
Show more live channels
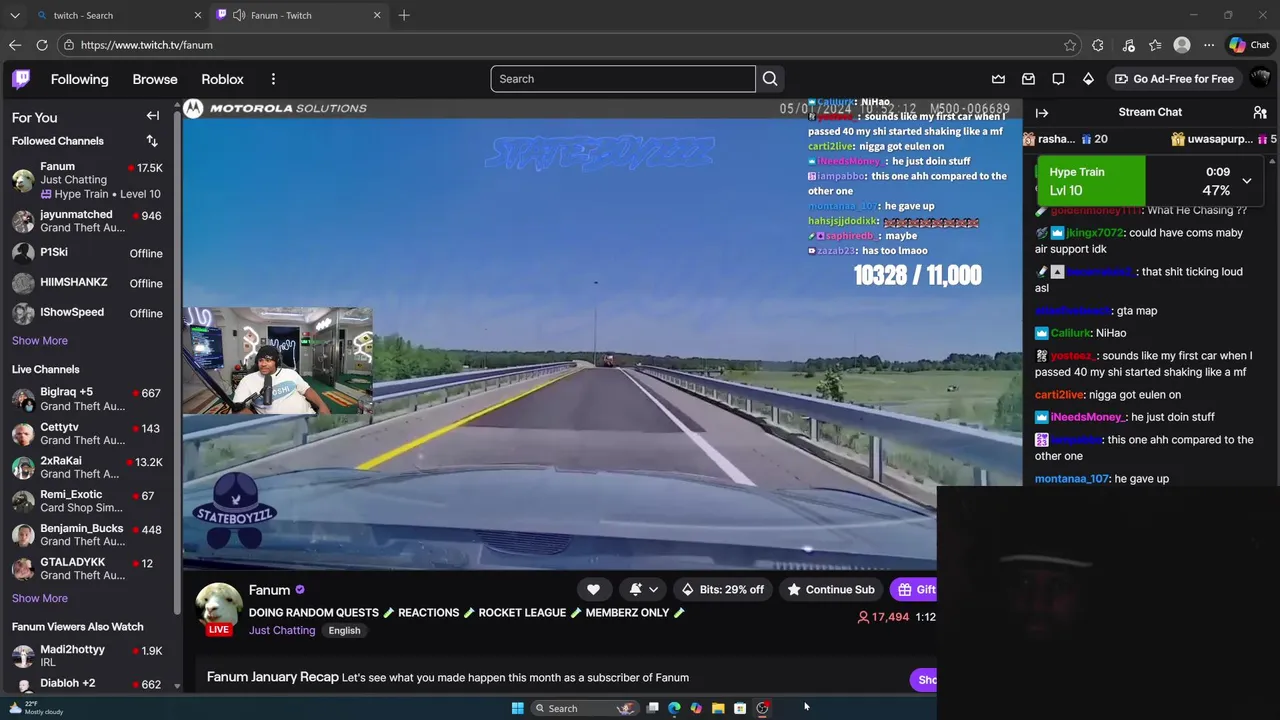40,598
